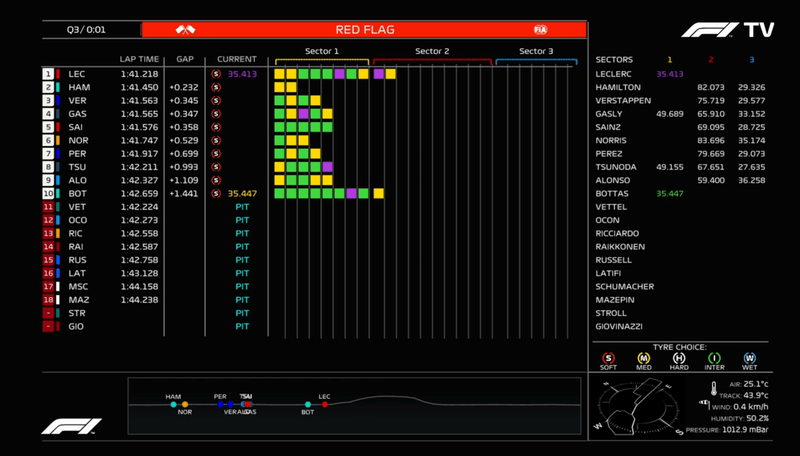
Task: Click HAMILTON in the sectors list
Action: tap(618, 87)
